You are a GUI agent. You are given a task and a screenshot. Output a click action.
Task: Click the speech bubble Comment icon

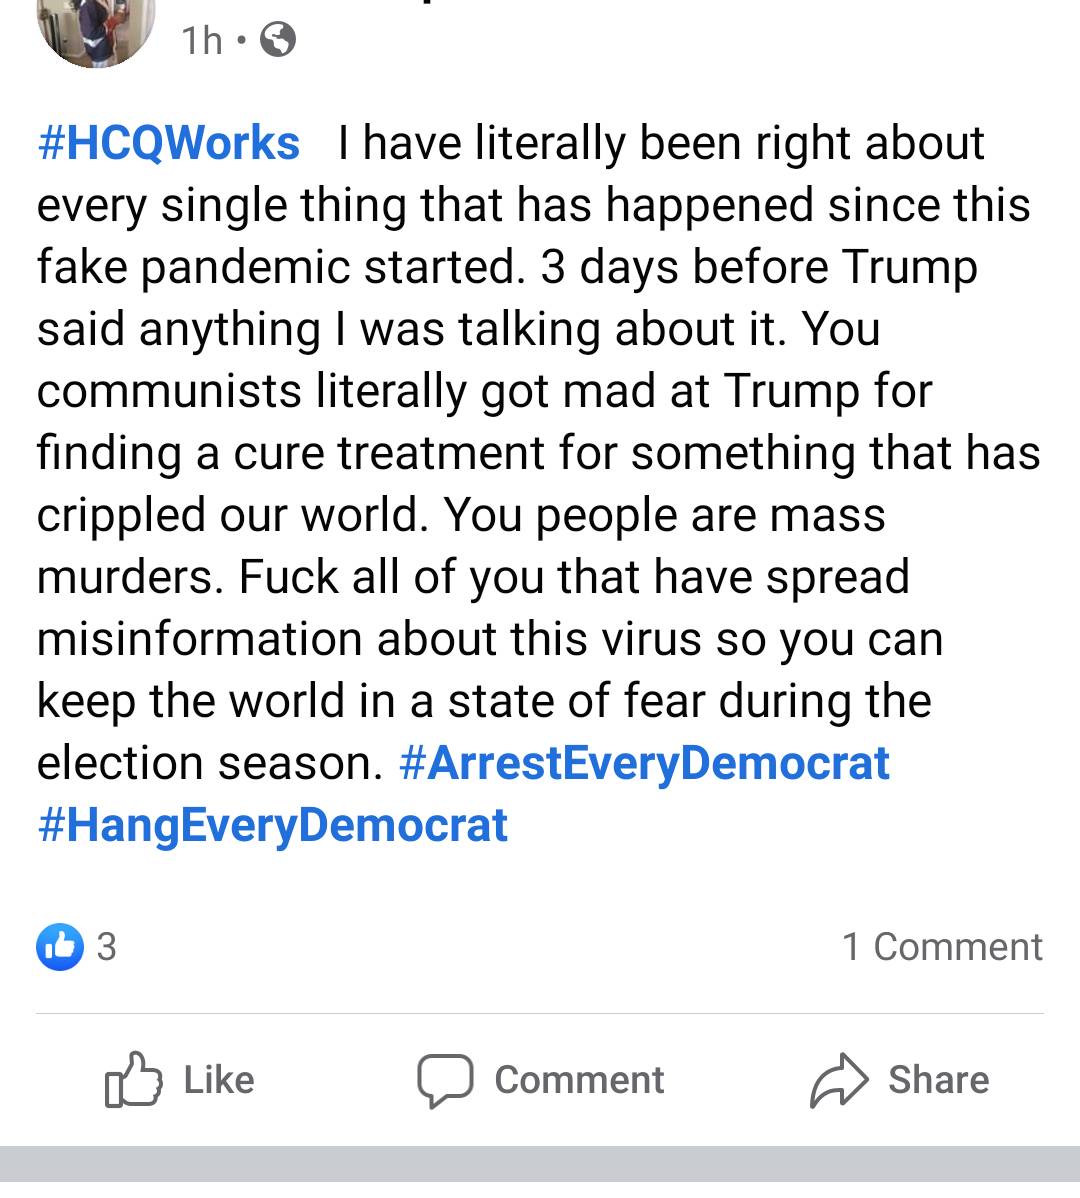(x=445, y=1080)
